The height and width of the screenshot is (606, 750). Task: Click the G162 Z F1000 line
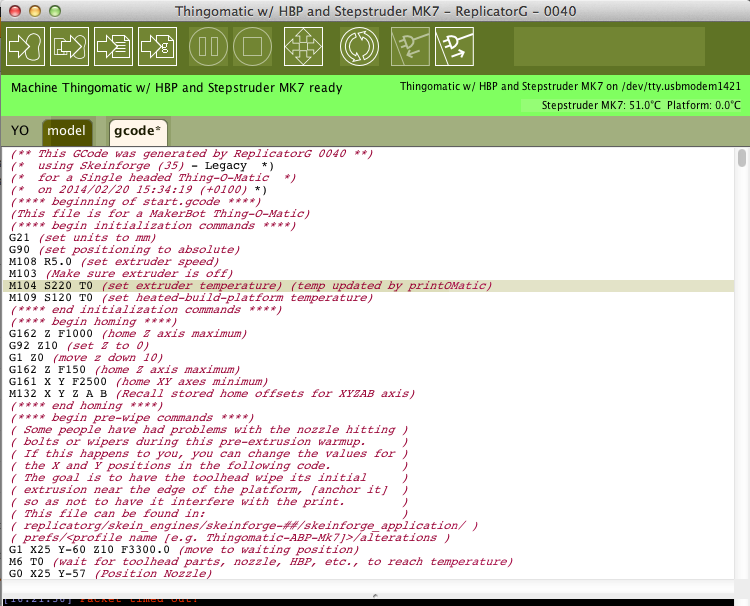[128, 334]
